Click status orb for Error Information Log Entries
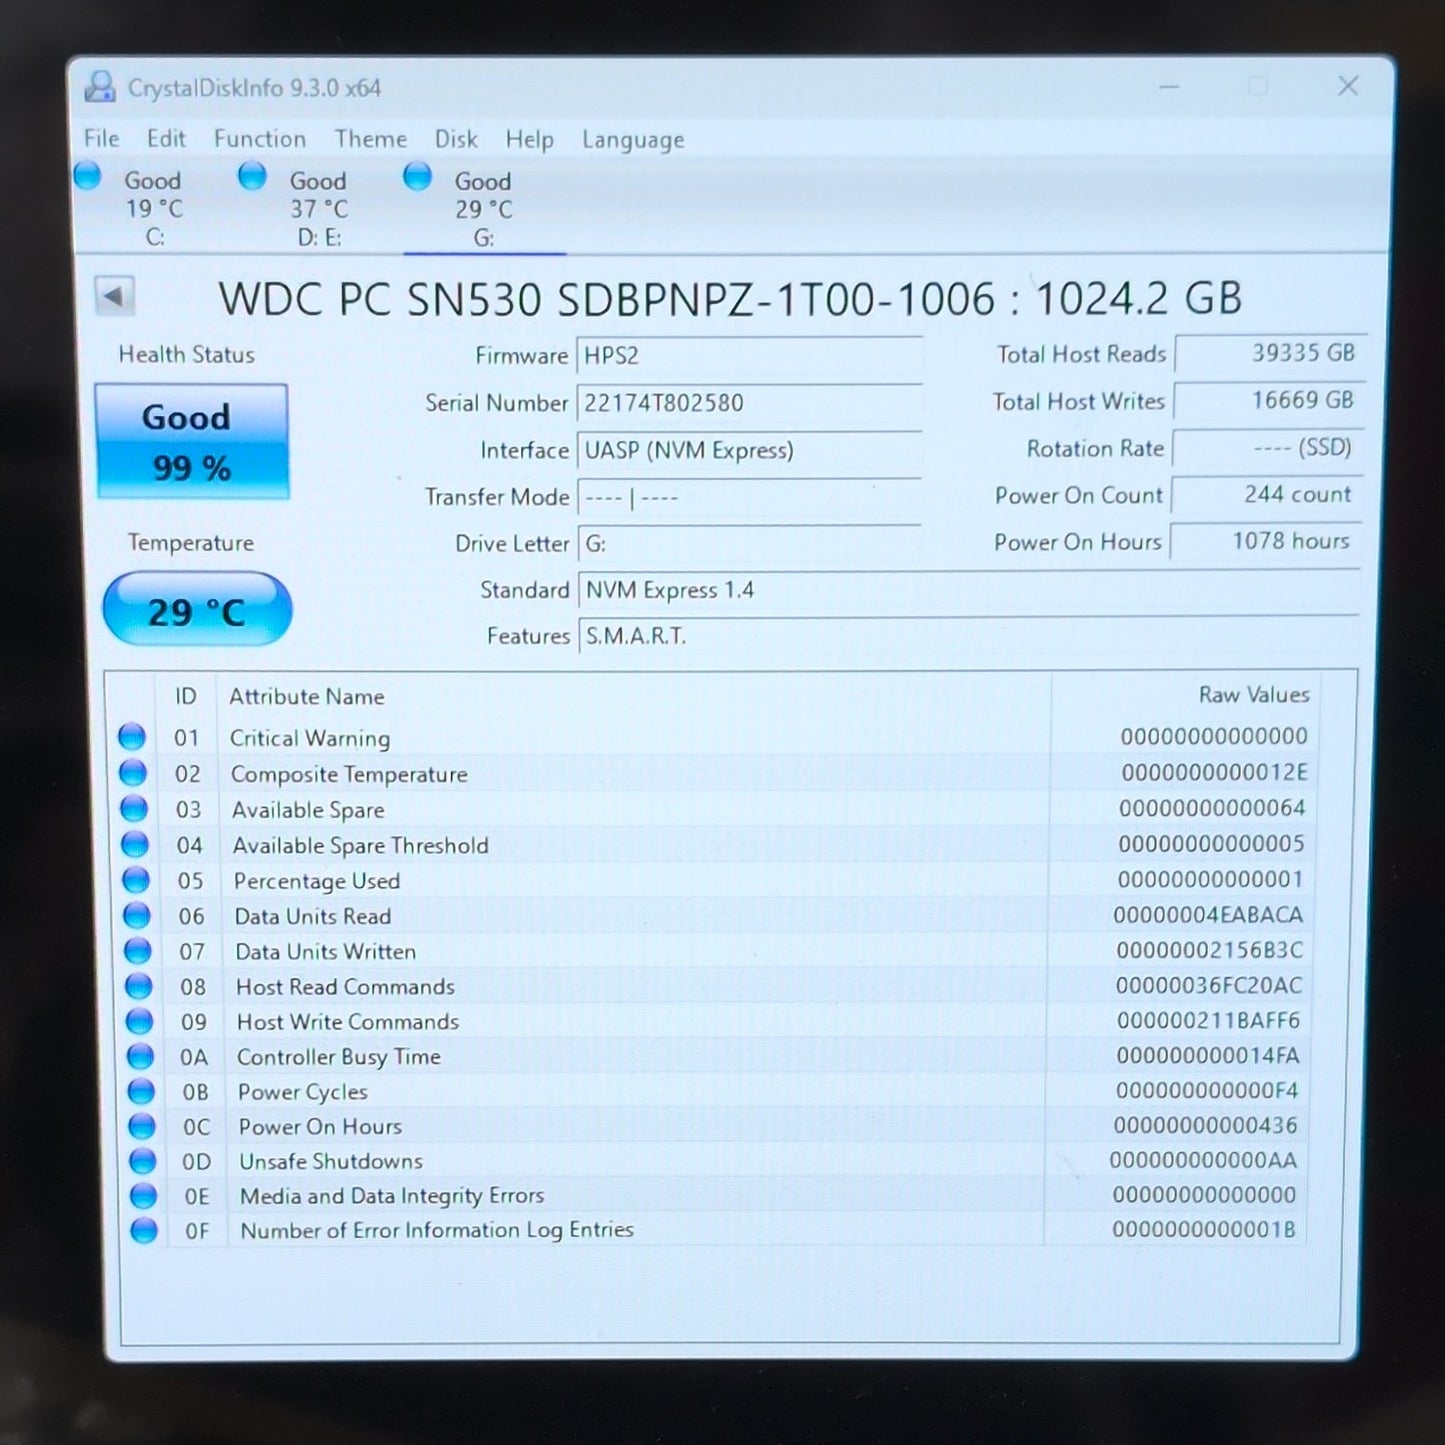This screenshot has height=1445, width=1445. click(x=145, y=1230)
